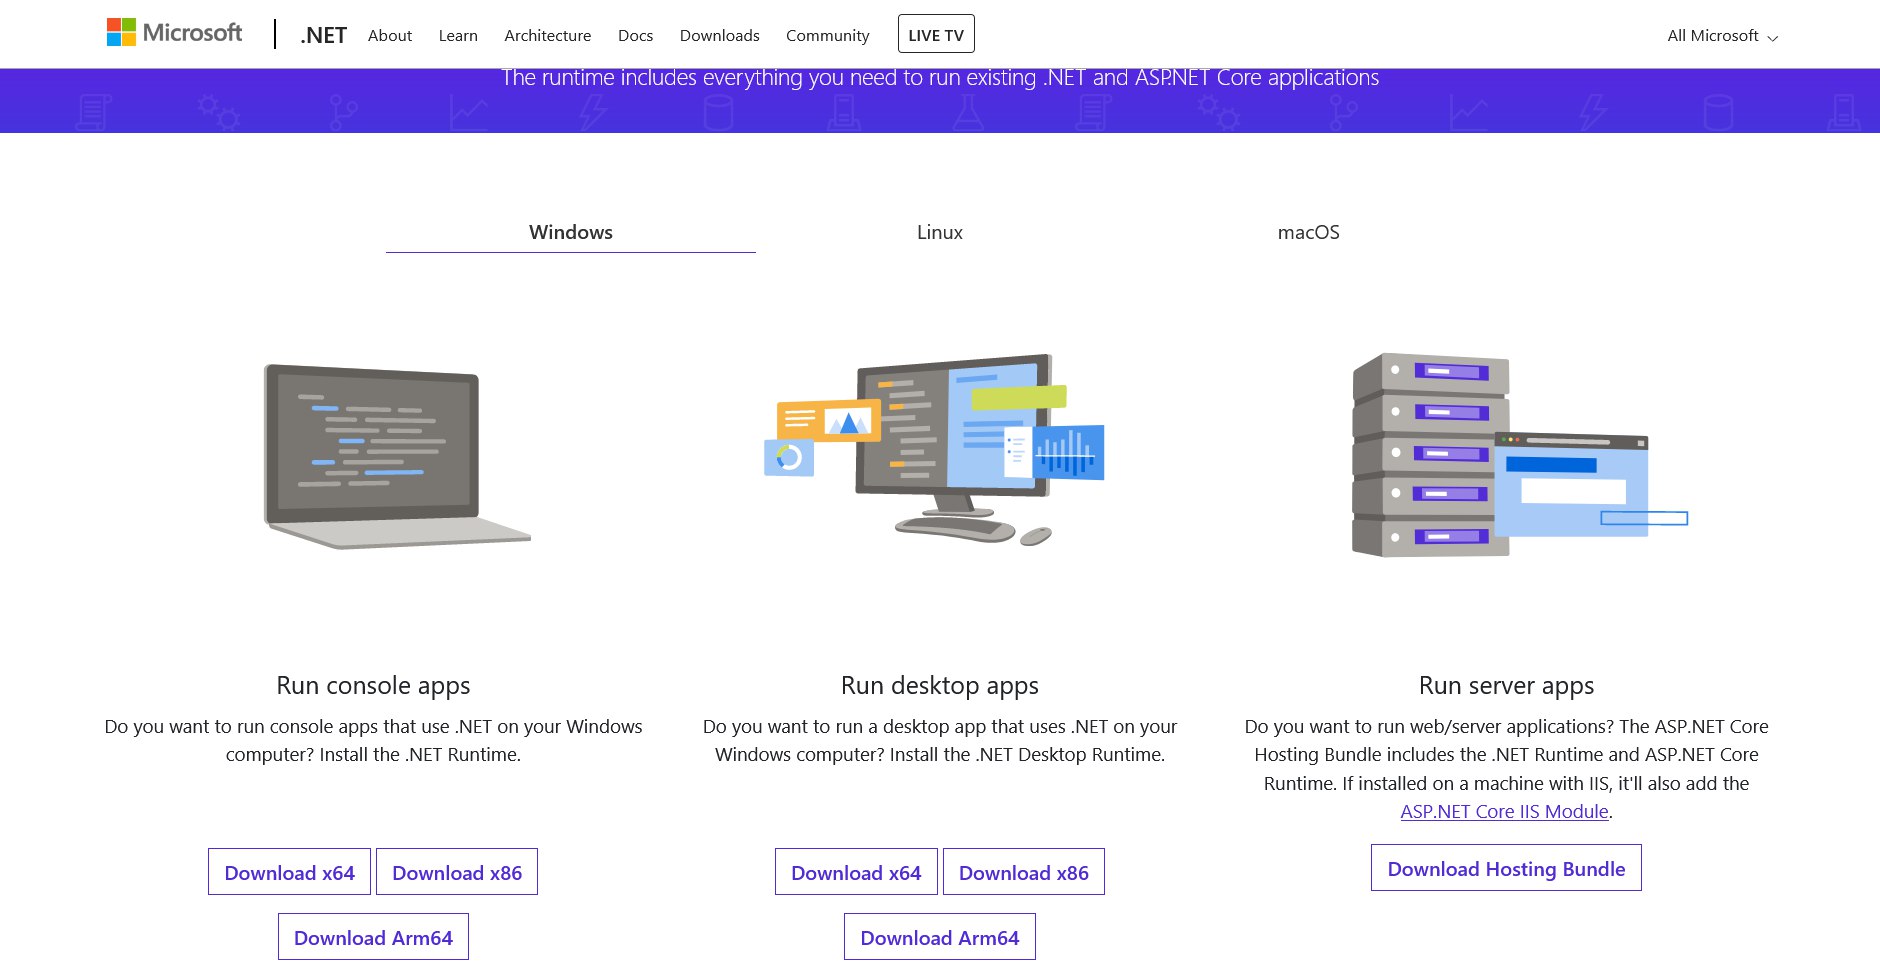This screenshot has width=1880, height=967.
Task: Download Arm64 runtime for console apps
Action: 373,937
